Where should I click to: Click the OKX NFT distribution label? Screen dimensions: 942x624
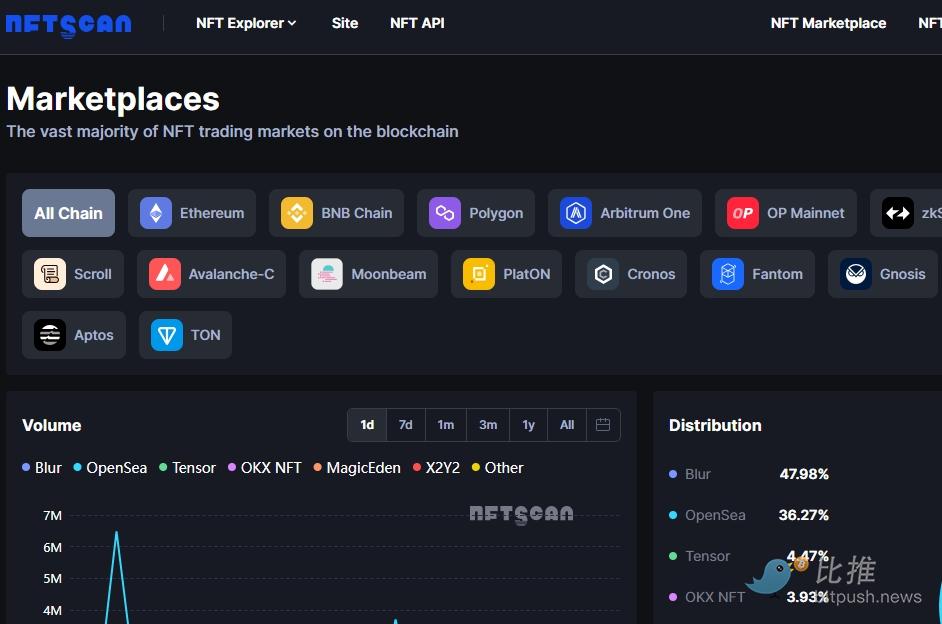pyautogui.click(x=715, y=597)
